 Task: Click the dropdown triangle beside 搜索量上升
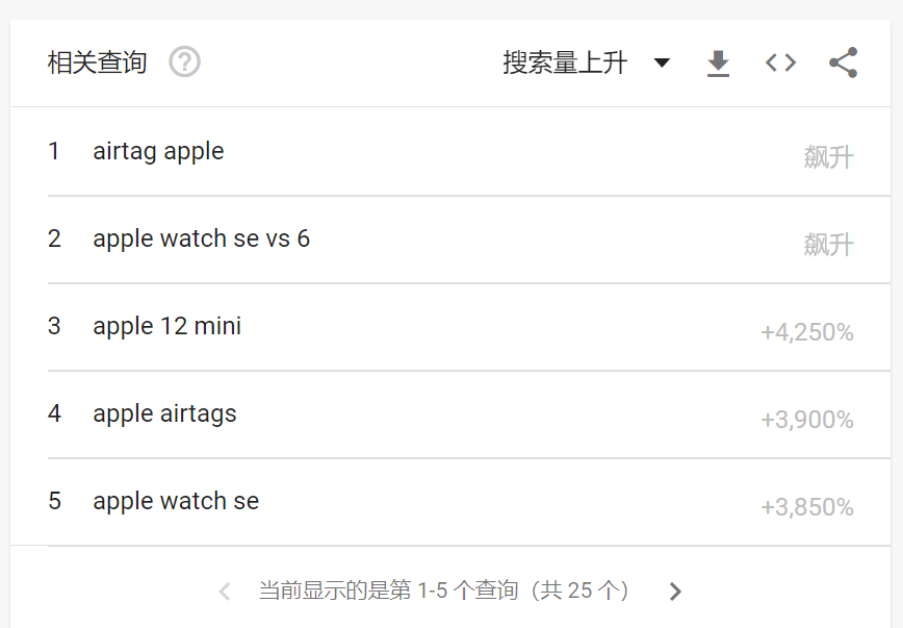[661, 63]
